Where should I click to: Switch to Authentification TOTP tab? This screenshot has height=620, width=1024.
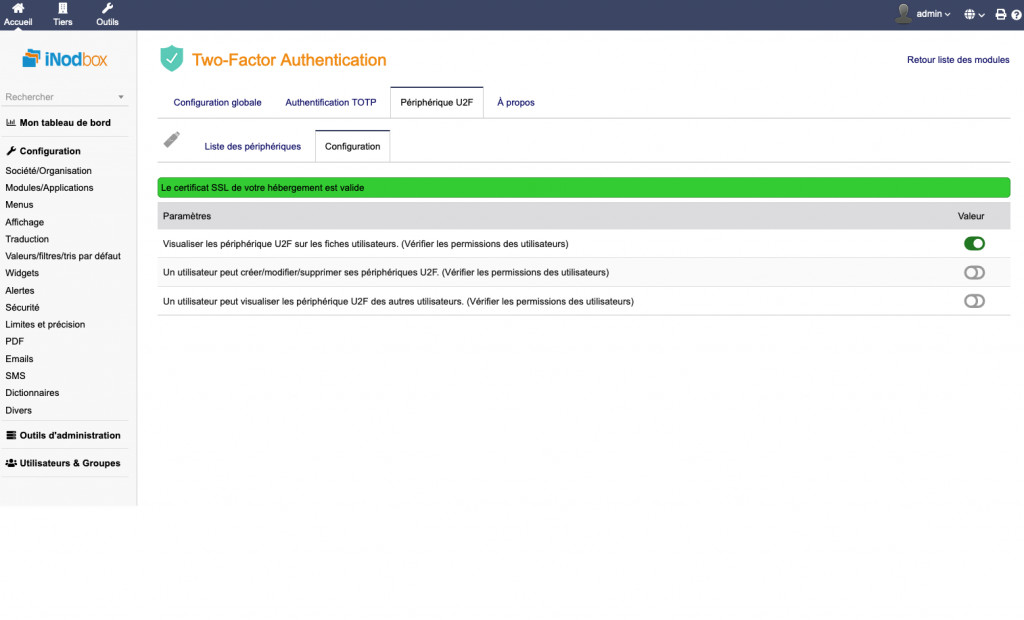(330, 103)
